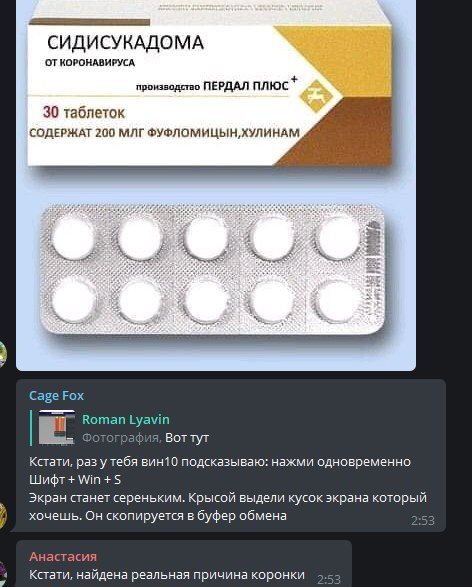
Task: Open the Анастасия sender profile
Action: click(63, 556)
